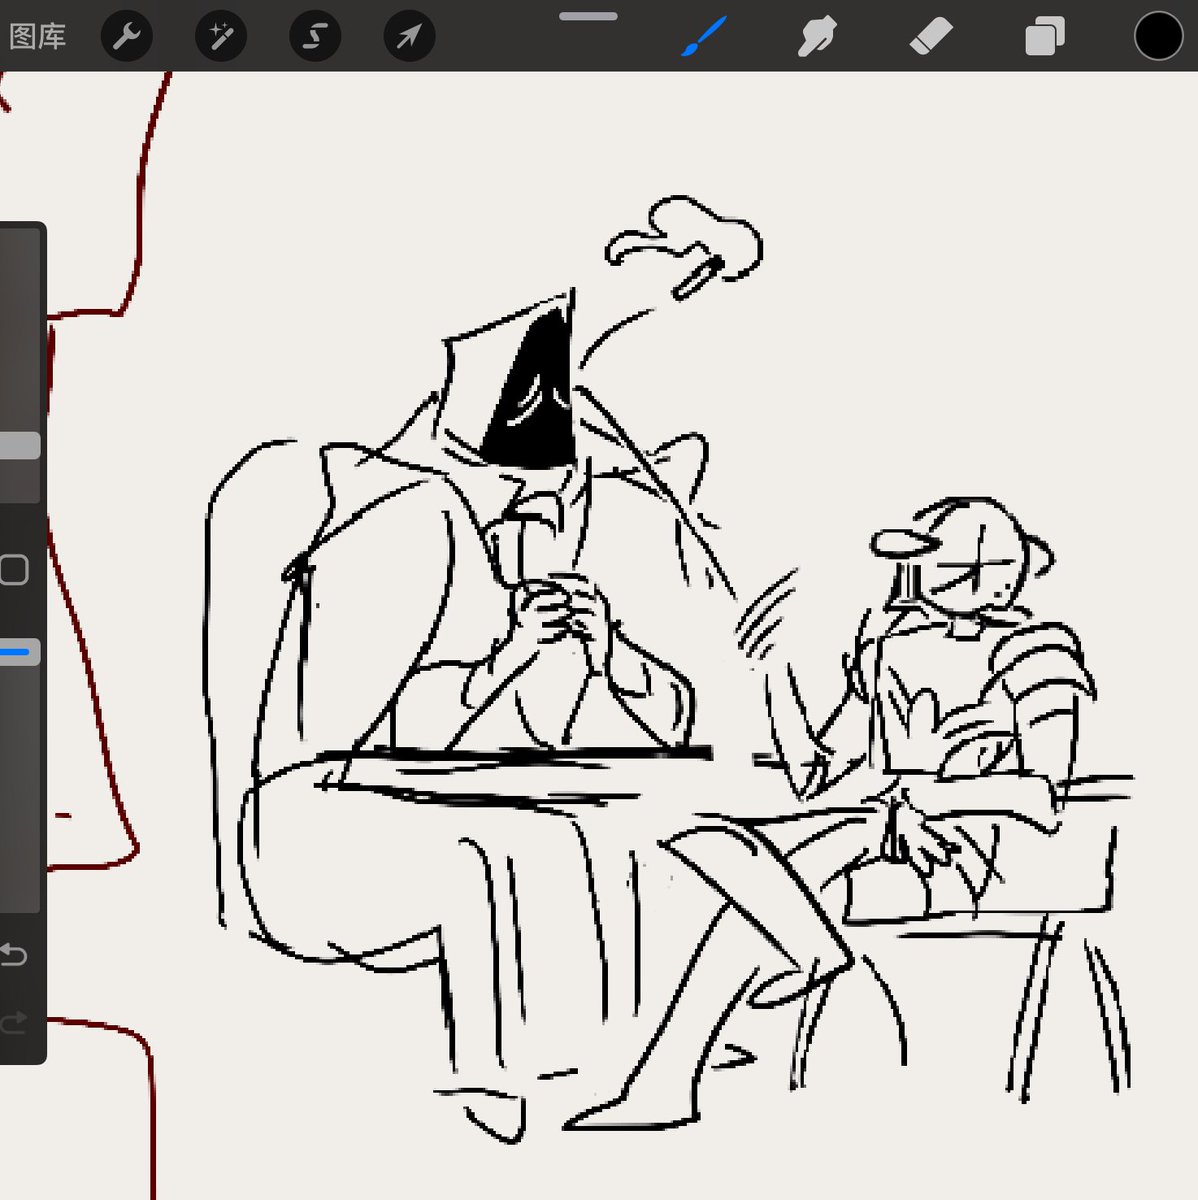
Task: Undo the last stroke
Action: [13, 955]
